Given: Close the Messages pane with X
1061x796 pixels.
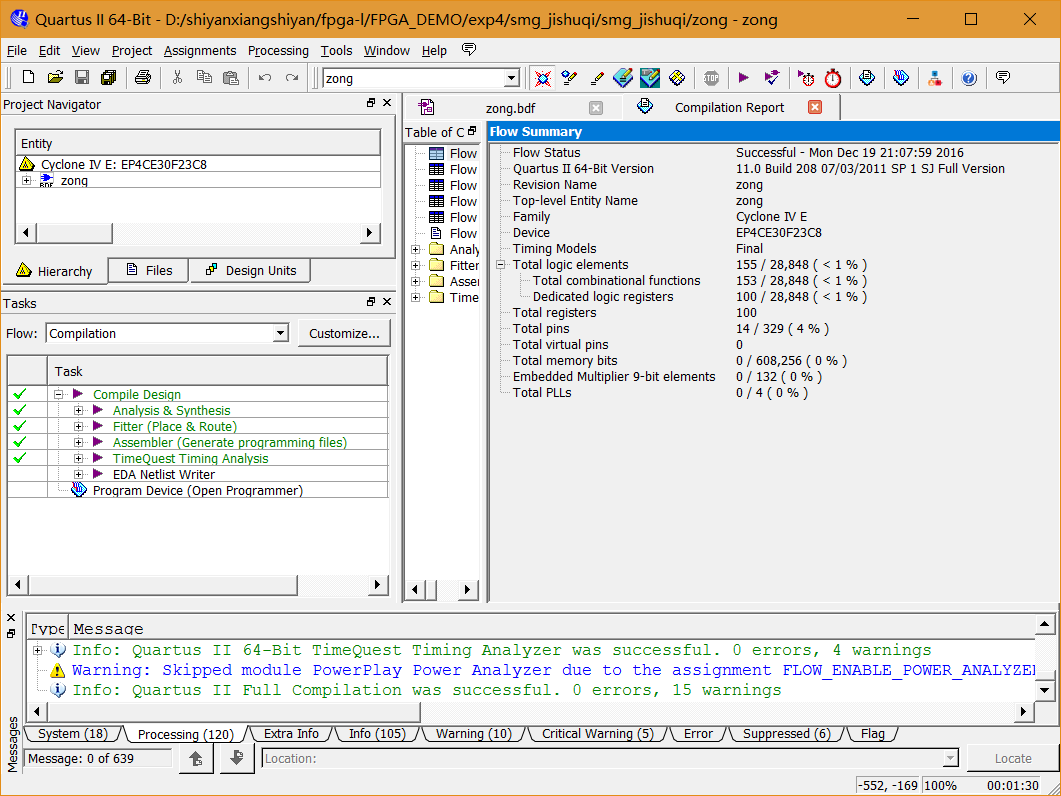Looking at the screenshot, I should (x=11, y=617).
